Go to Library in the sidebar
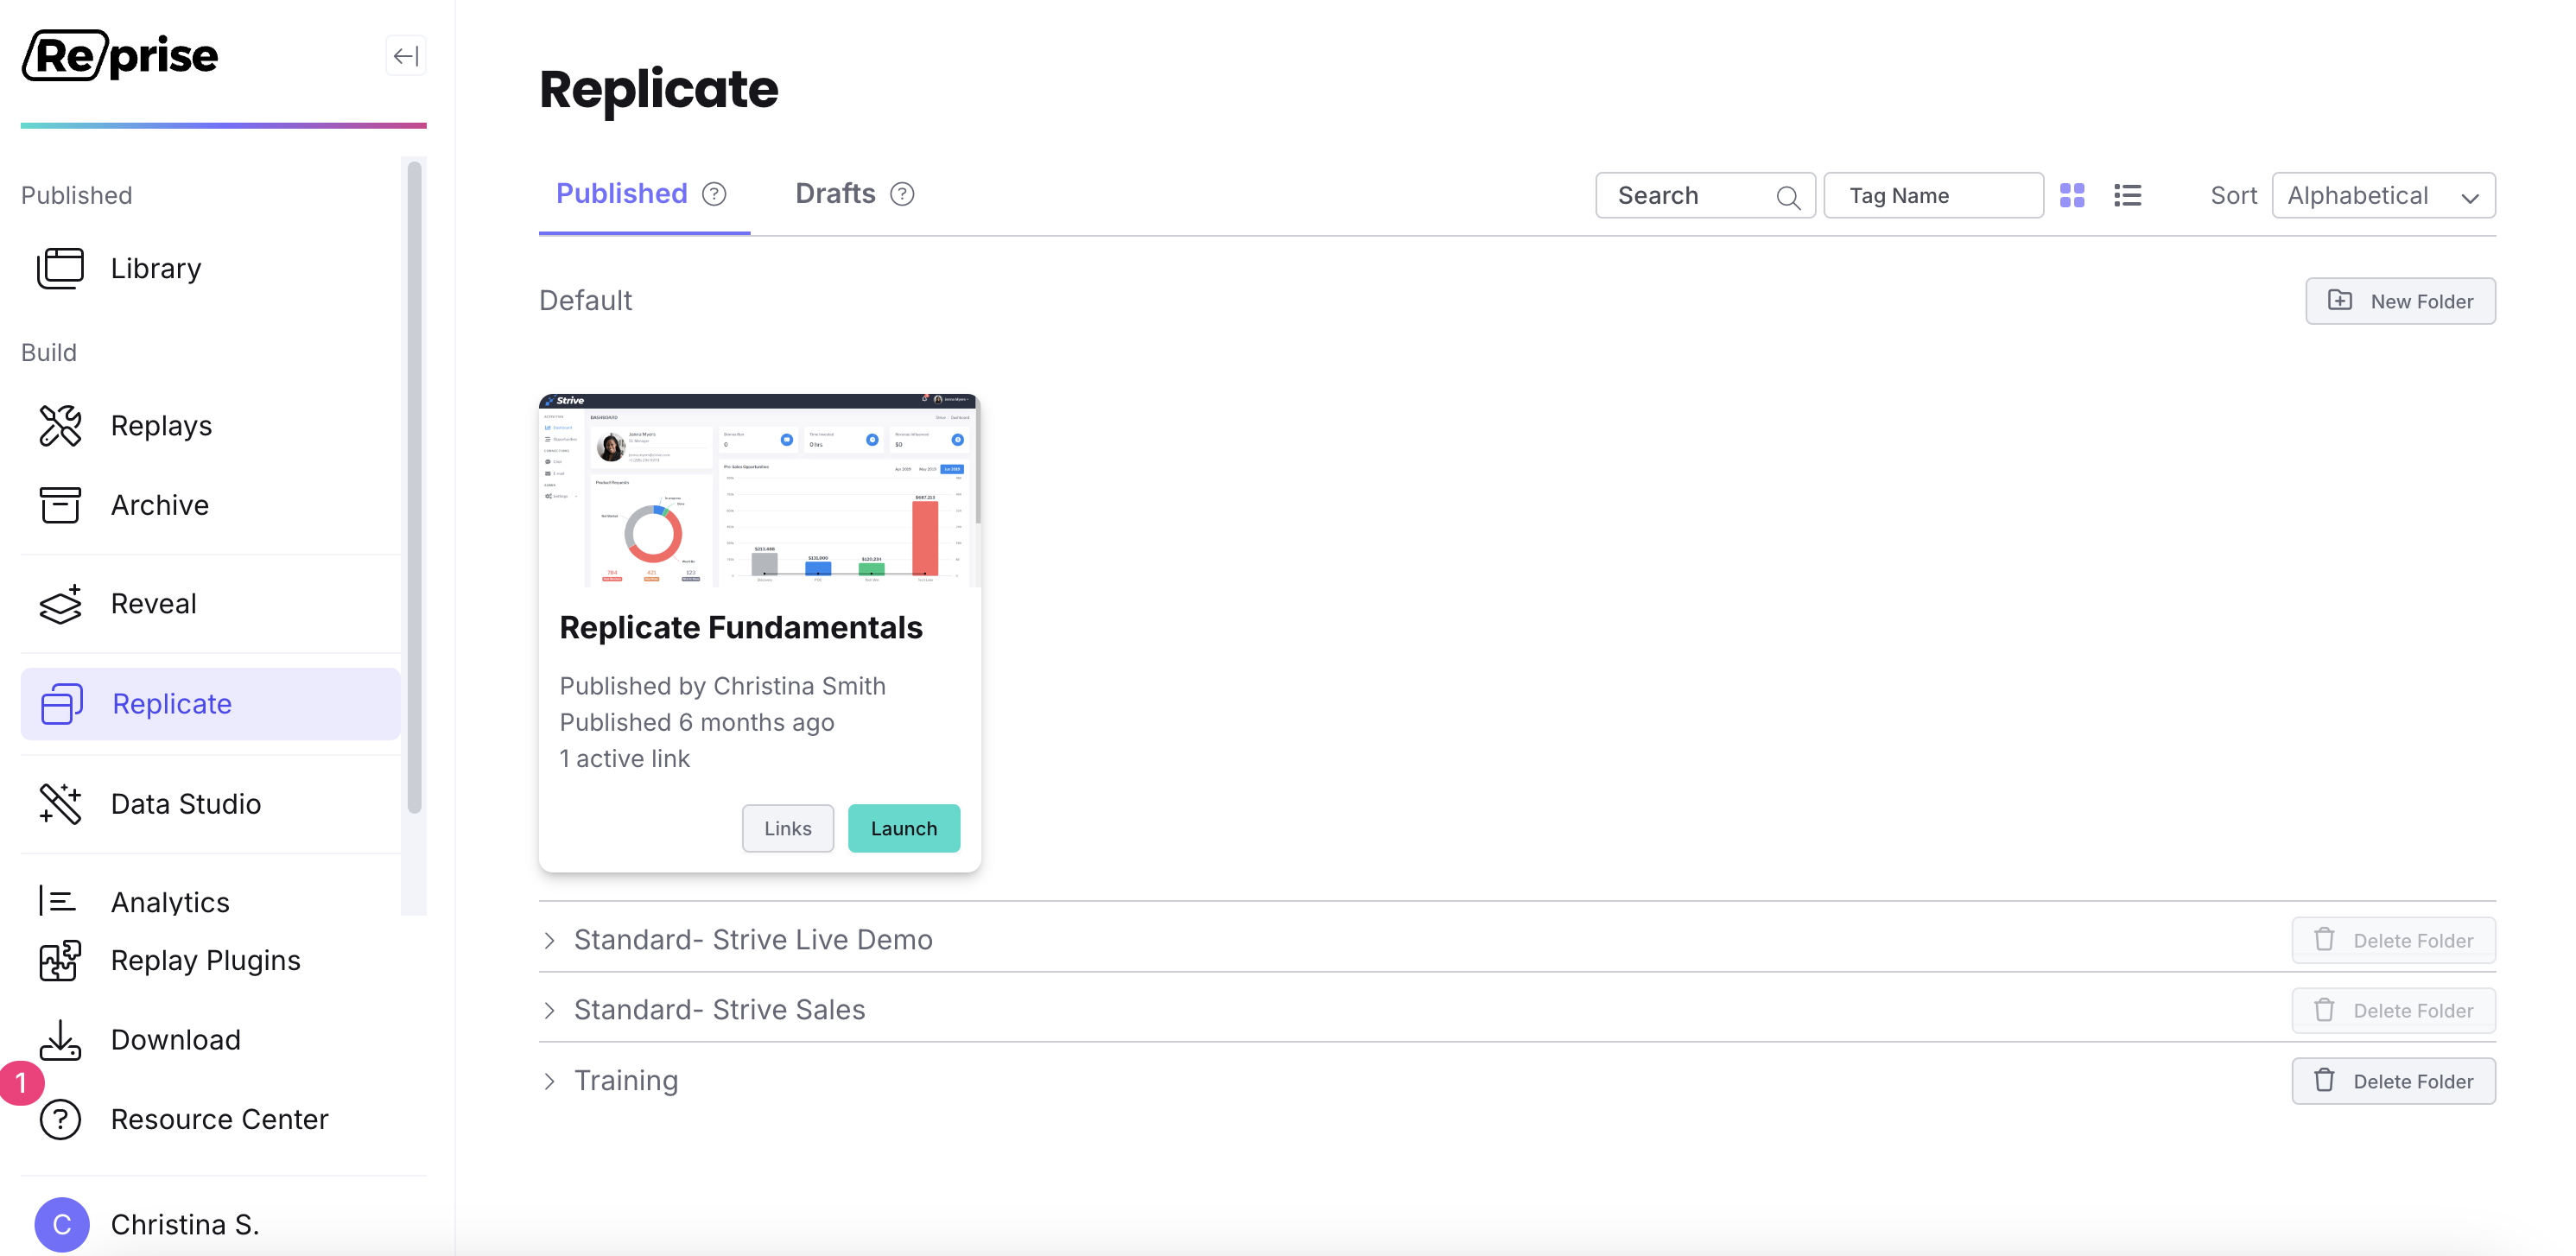The image size is (2576, 1256). 156,268
